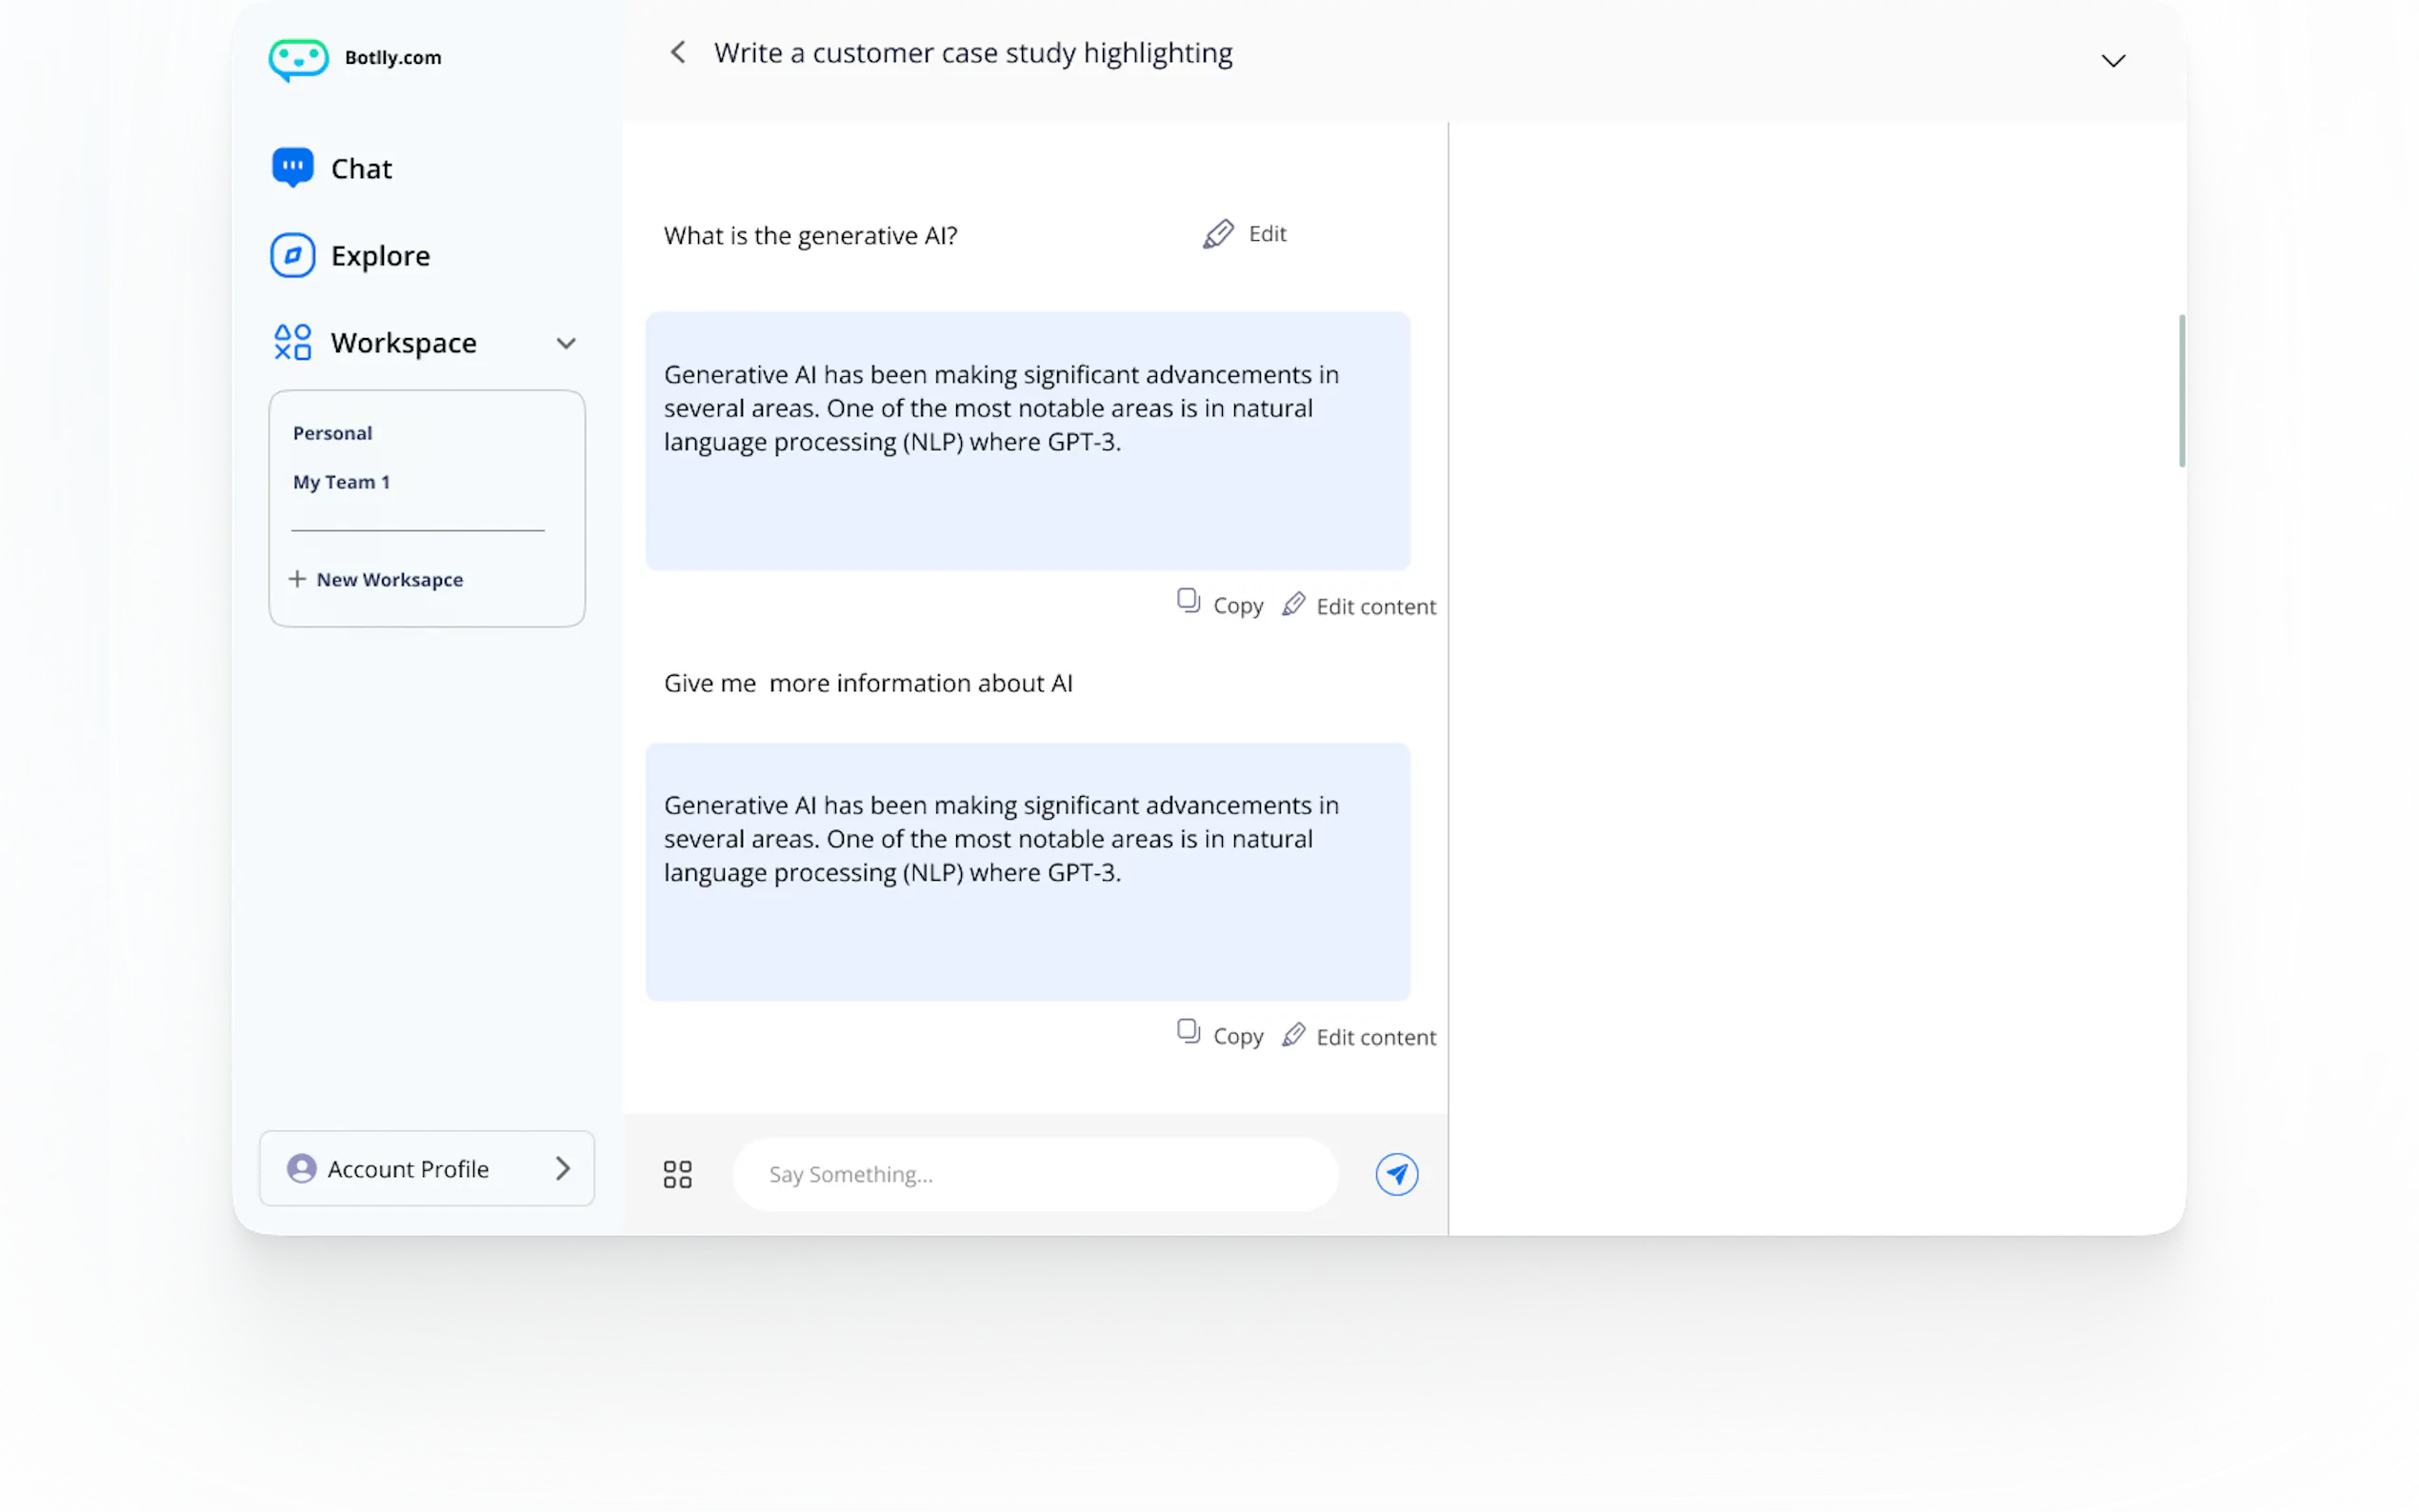
Task: Expand Account Profile right arrow
Action: (563, 1168)
